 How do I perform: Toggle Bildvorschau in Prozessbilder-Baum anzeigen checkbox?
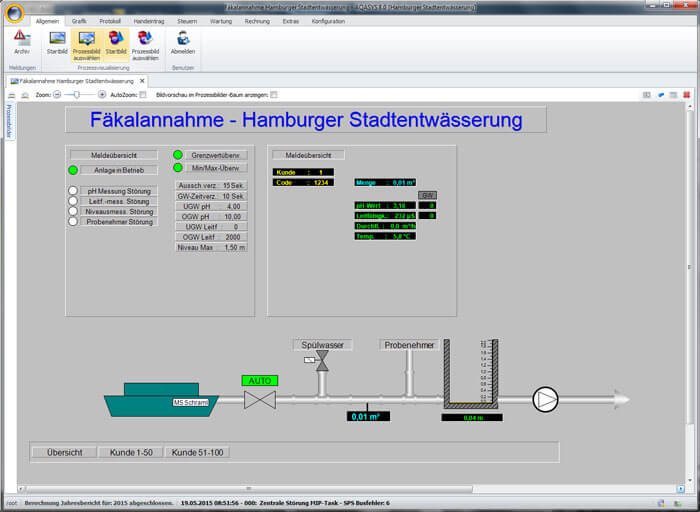point(274,95)
